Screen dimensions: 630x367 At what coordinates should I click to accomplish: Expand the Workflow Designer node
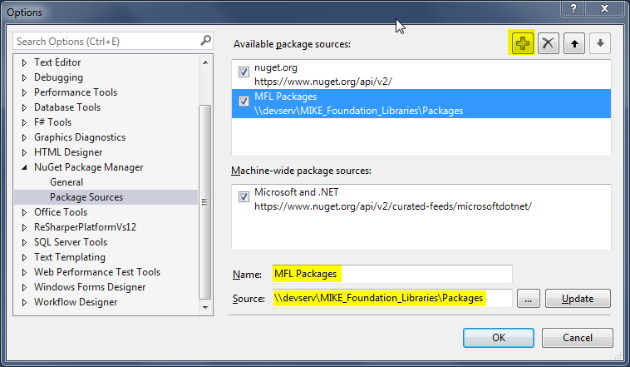pyautogui.click(x=24, y=302)
